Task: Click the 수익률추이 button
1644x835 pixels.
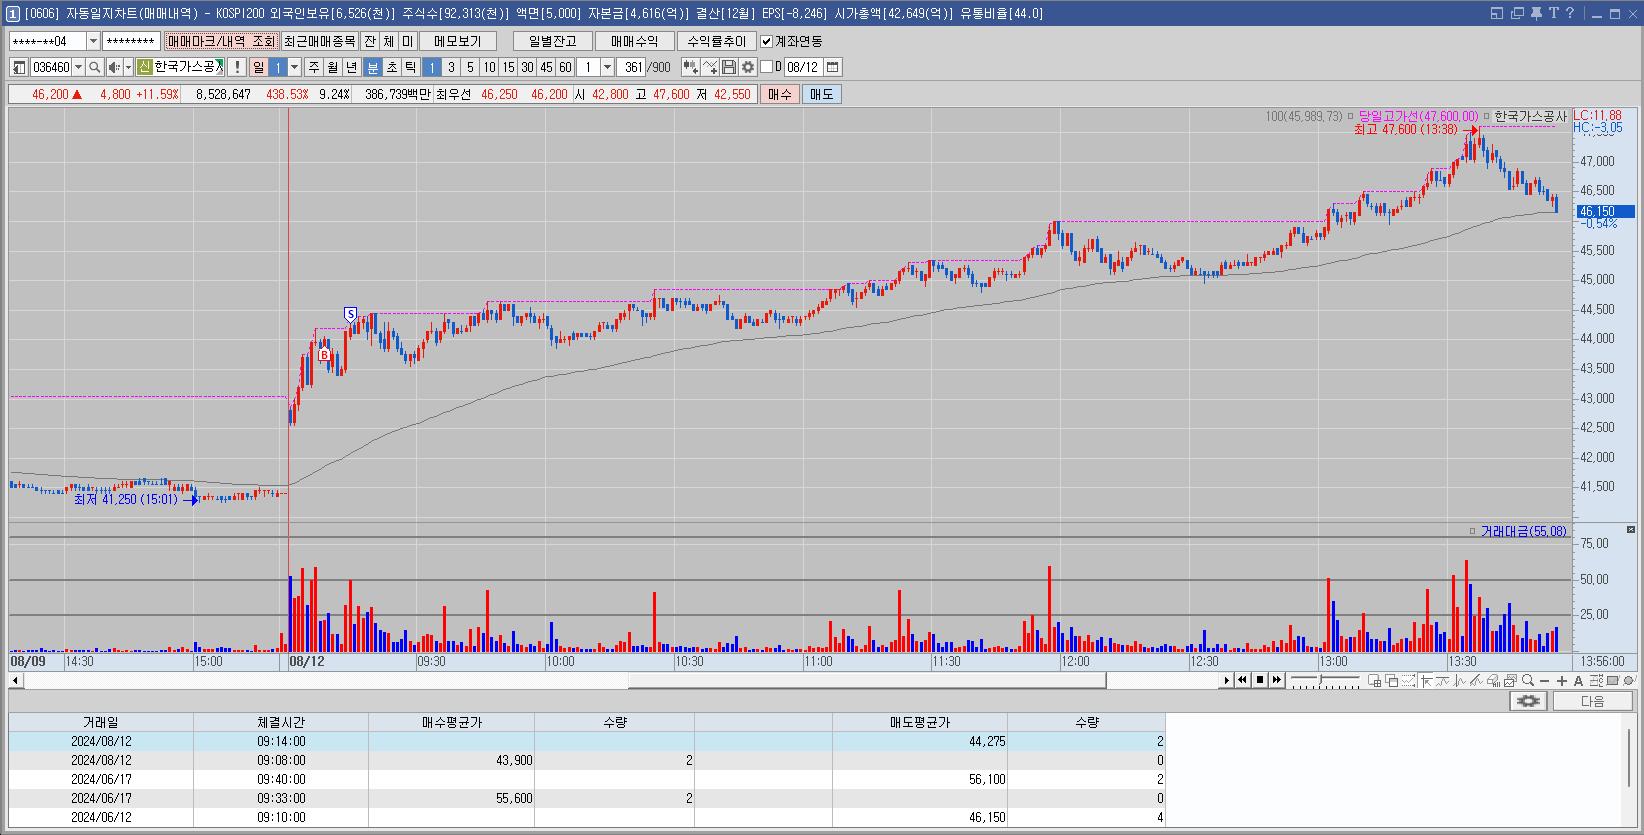Action: [716, 41]
